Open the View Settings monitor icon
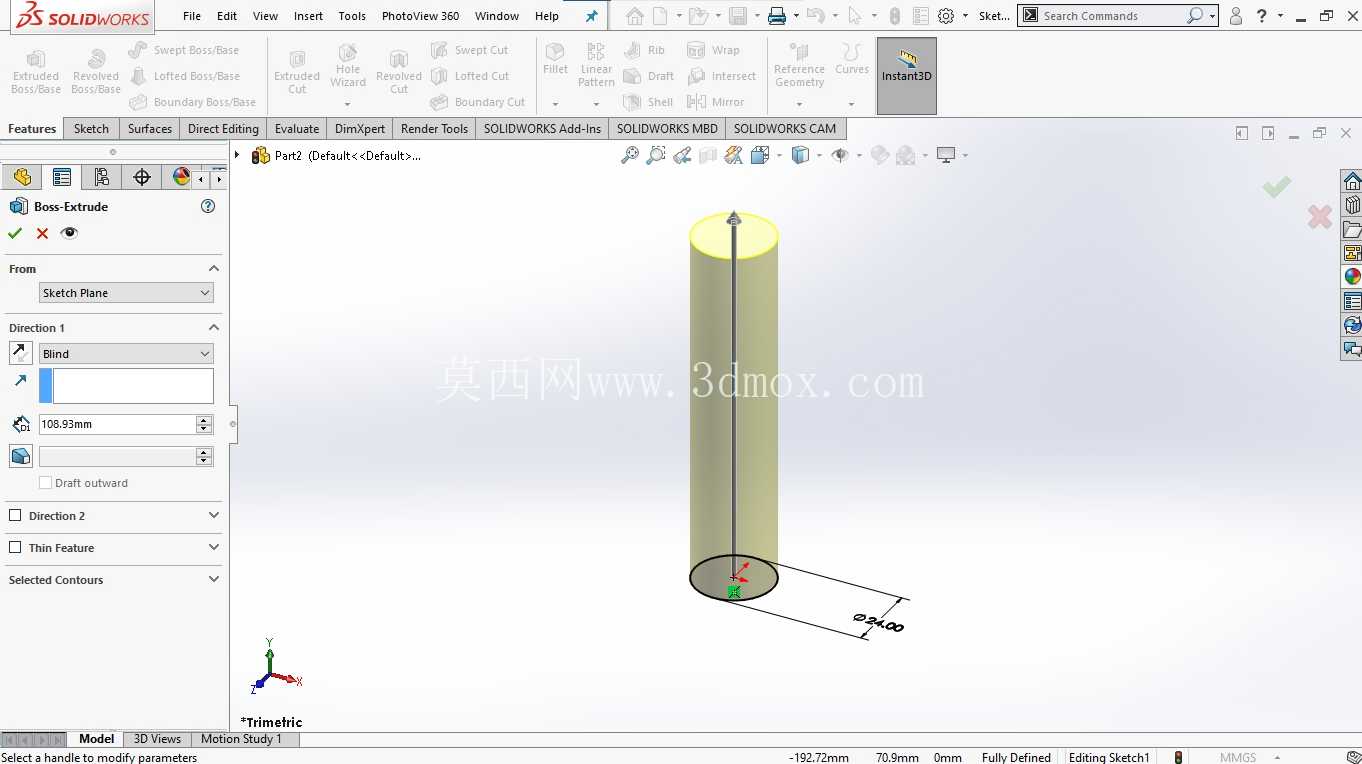The image size is (1362, 764). click(946, 155)
